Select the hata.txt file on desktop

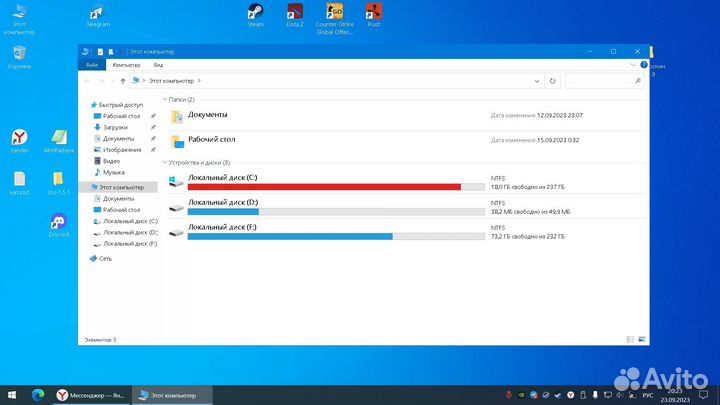pyautogui.click(x=19, y=183)
